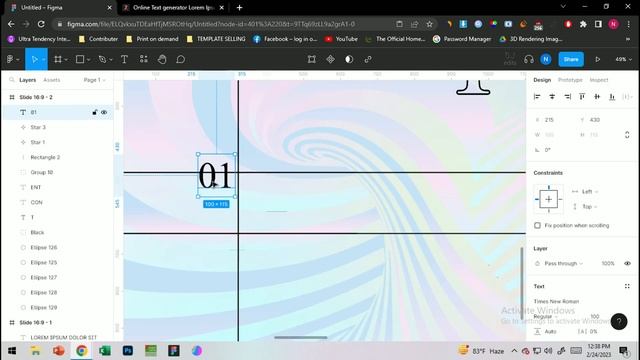Open the Password Manager bookmark
This screenshot has height=360, width=640.
click(x=462, y=39)
